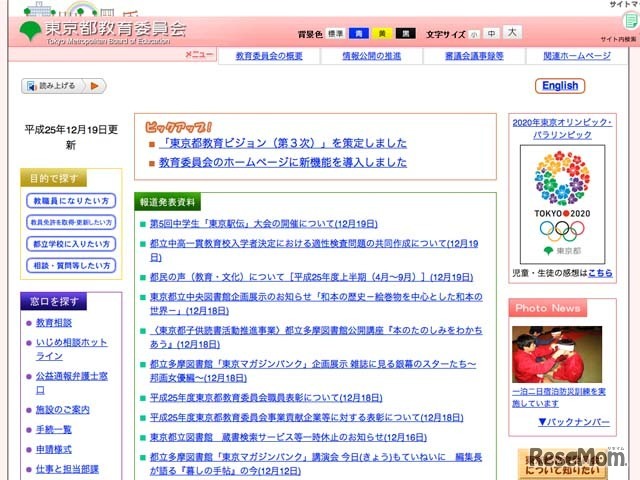Viewport: 640px width, 480px height.
Task: Open いじめ相談ホットライン sidebar link
Action: (x=71, y=349)
